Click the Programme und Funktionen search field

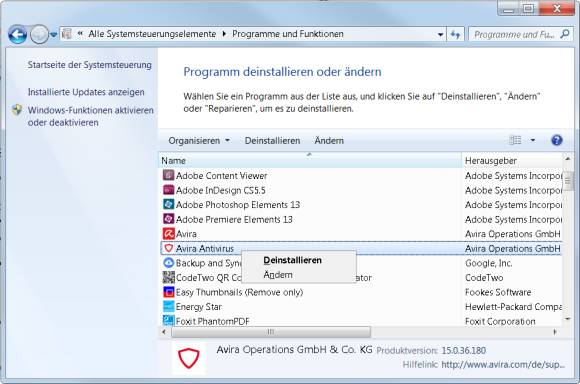coord(514,34)
